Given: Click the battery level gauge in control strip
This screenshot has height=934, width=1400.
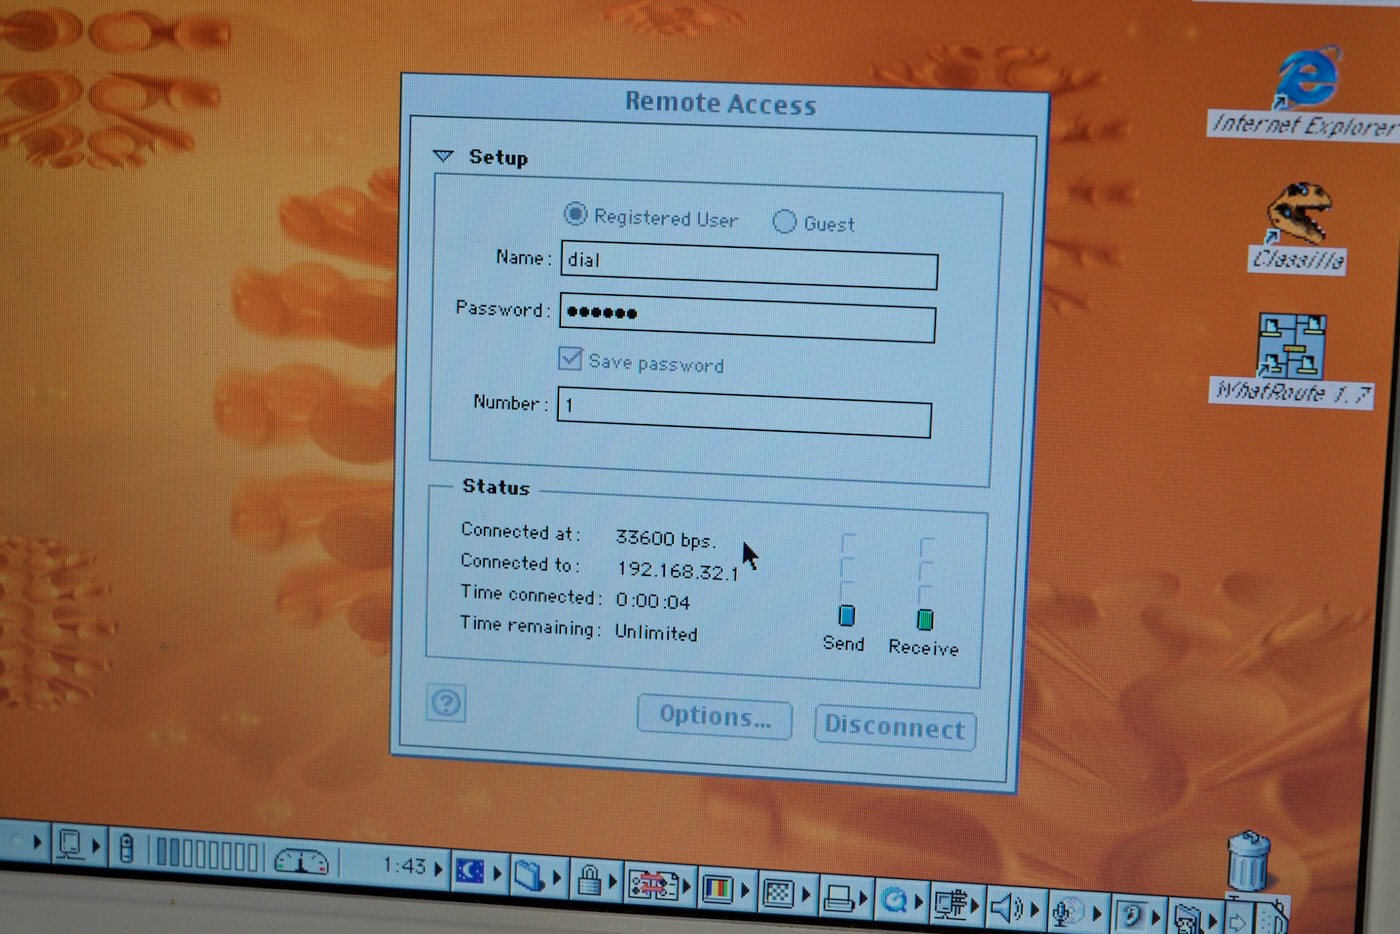Looking at the screenshot, I should pyautogui.click(x=207, y=854).
